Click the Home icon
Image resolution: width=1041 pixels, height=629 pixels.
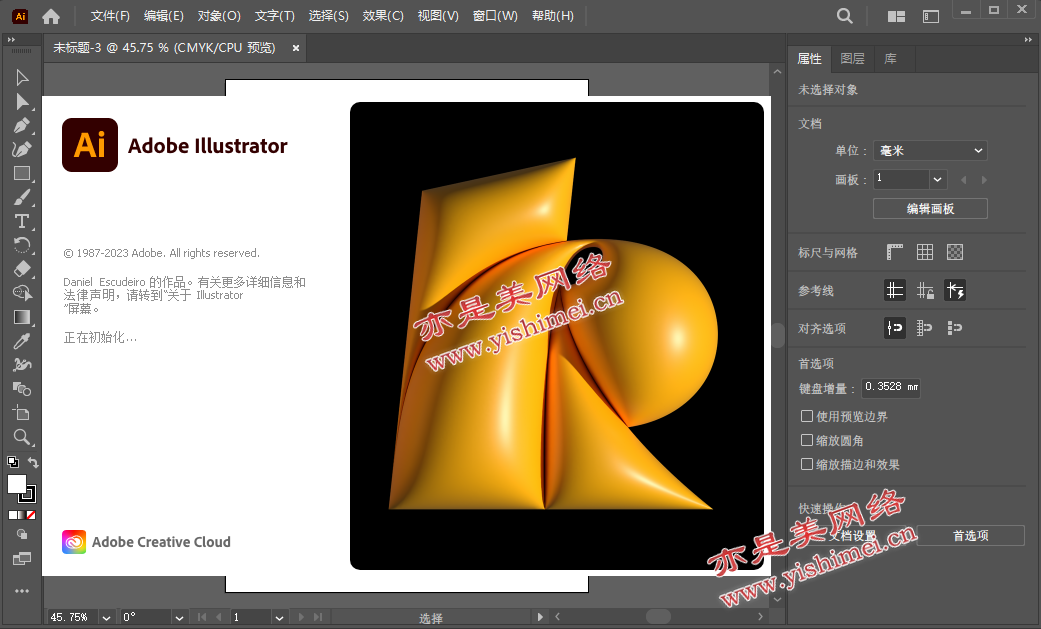tap(51, 17)
